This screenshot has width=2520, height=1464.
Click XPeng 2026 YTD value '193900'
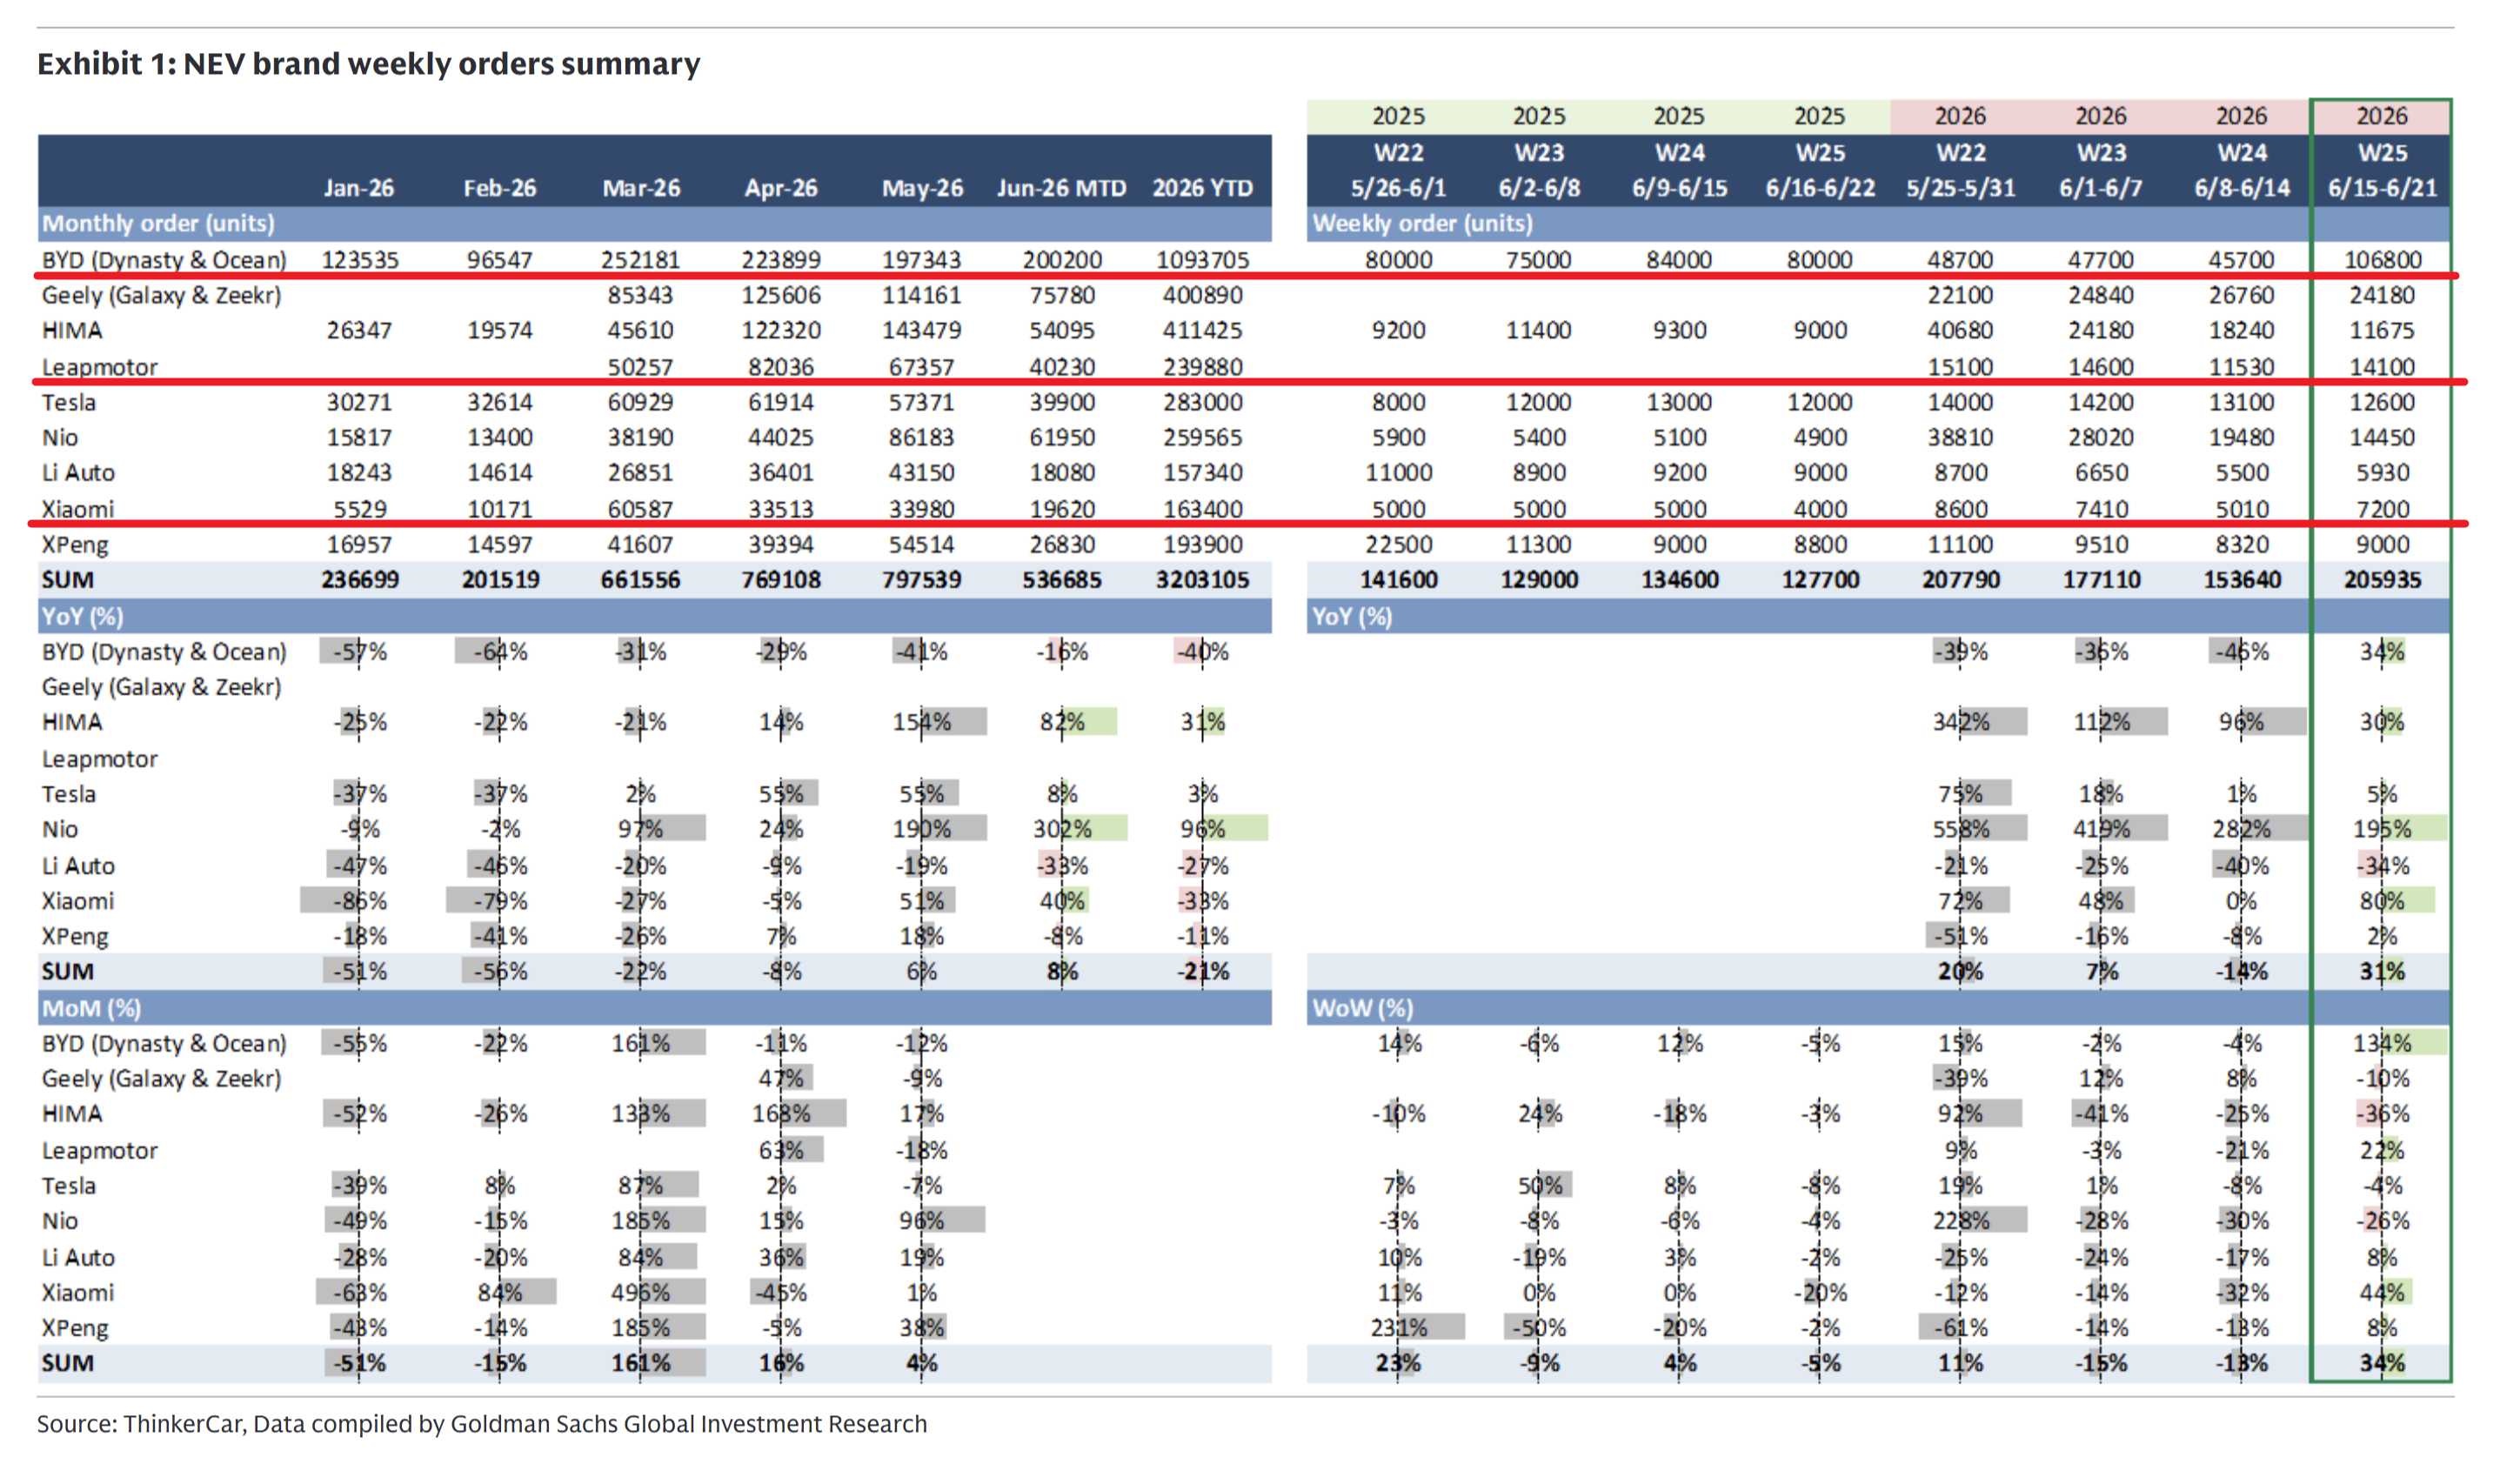point(1203,544)
